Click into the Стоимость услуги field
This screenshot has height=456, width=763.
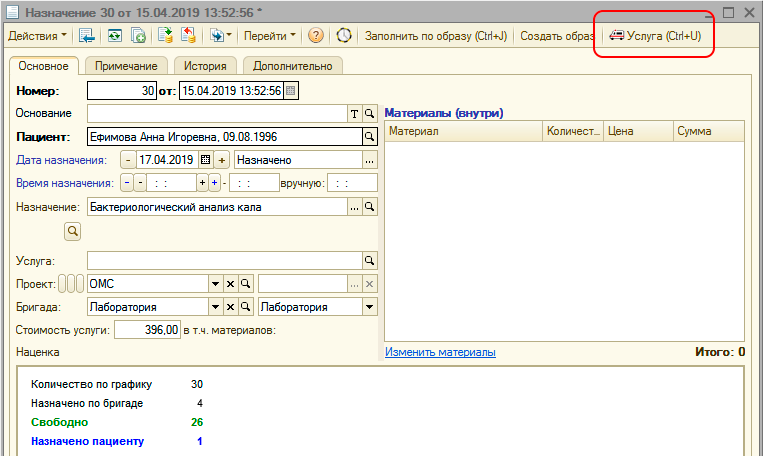click(x=148, y=330)
